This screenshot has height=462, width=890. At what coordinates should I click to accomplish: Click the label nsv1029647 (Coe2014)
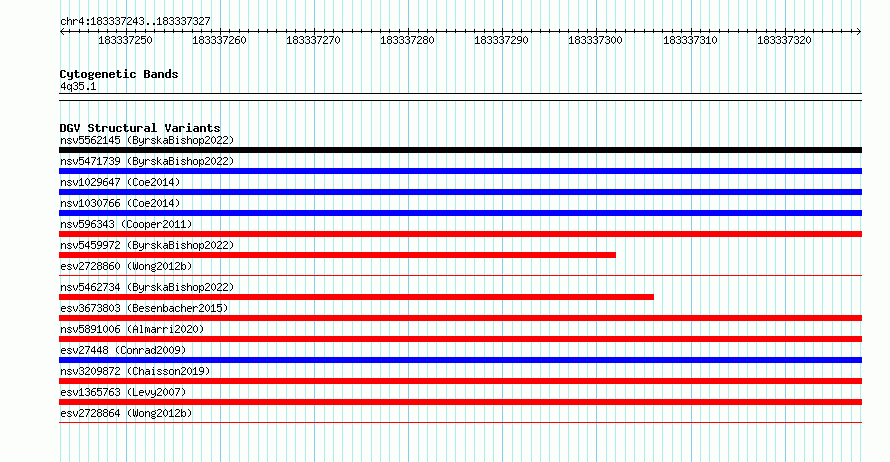(x=120, y=182)
